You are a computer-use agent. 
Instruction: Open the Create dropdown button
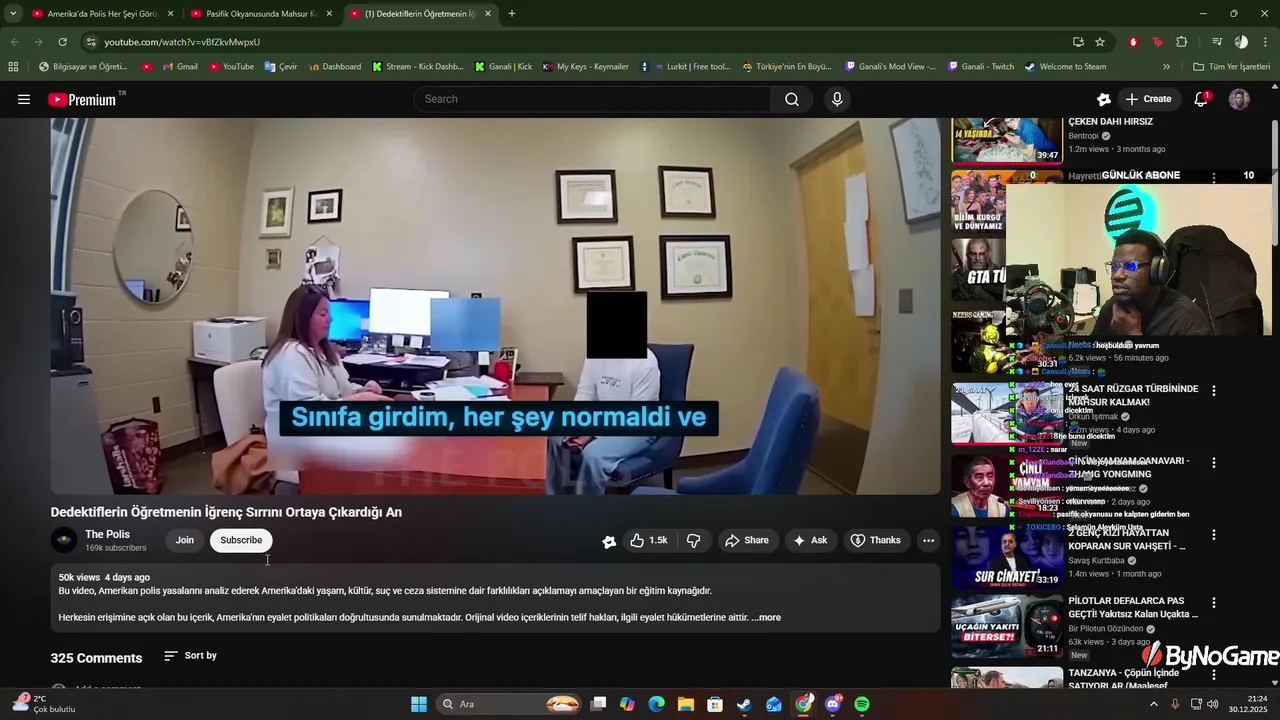[1147, 99]
